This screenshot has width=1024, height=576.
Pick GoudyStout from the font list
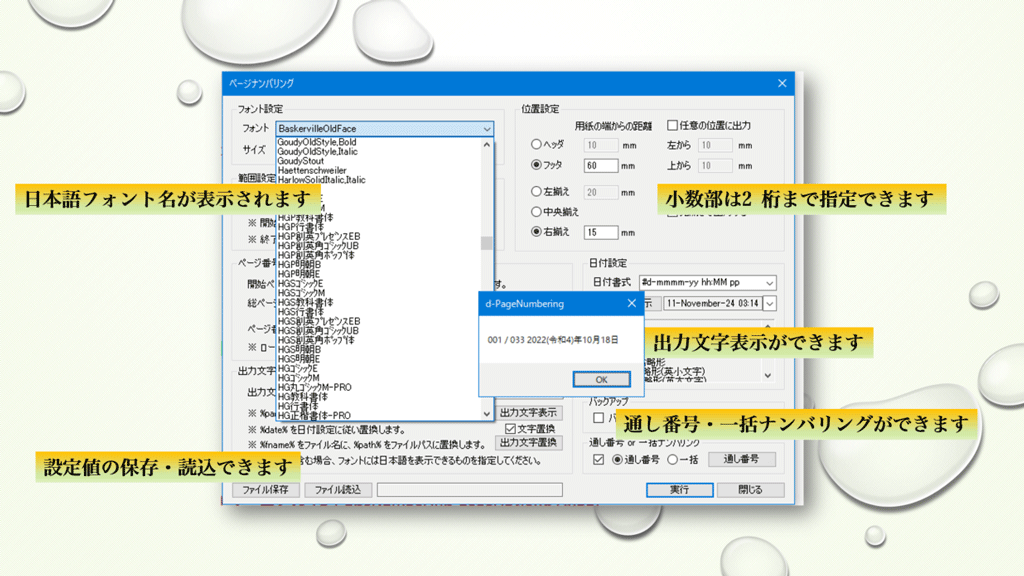[301, 161]
